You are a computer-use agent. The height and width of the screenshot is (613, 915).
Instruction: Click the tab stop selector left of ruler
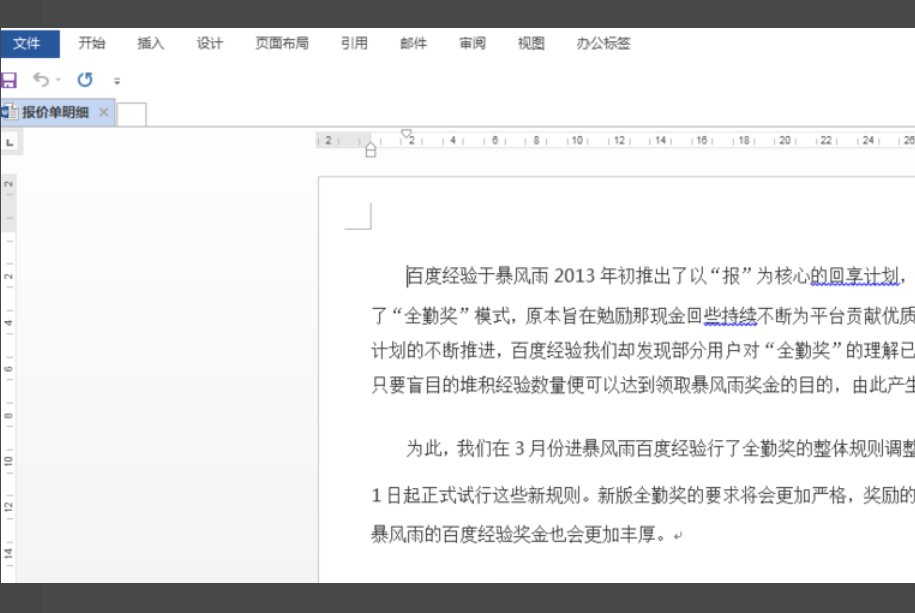[x=11, y=143]
